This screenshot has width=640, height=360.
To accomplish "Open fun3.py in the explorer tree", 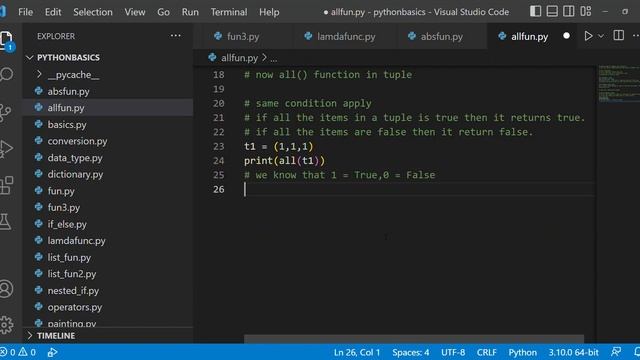I will pos(64,207).
